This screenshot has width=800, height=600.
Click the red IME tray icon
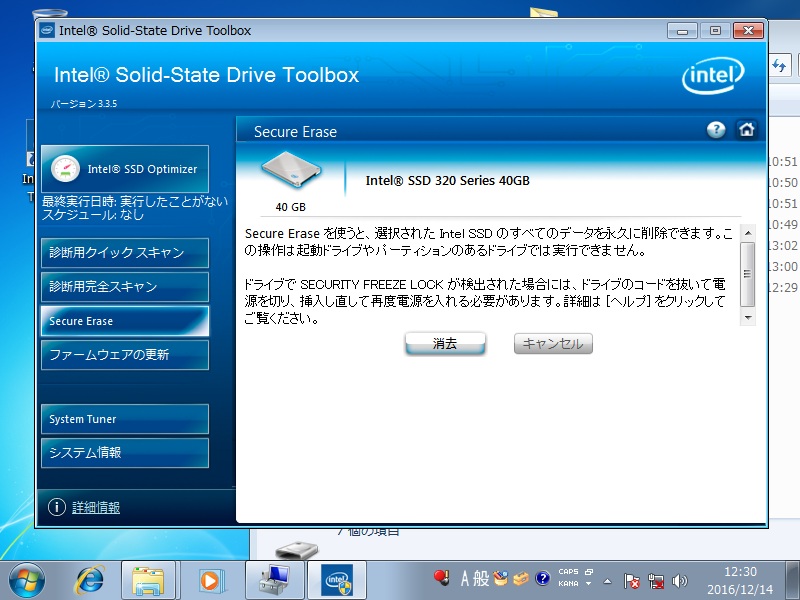442,578
